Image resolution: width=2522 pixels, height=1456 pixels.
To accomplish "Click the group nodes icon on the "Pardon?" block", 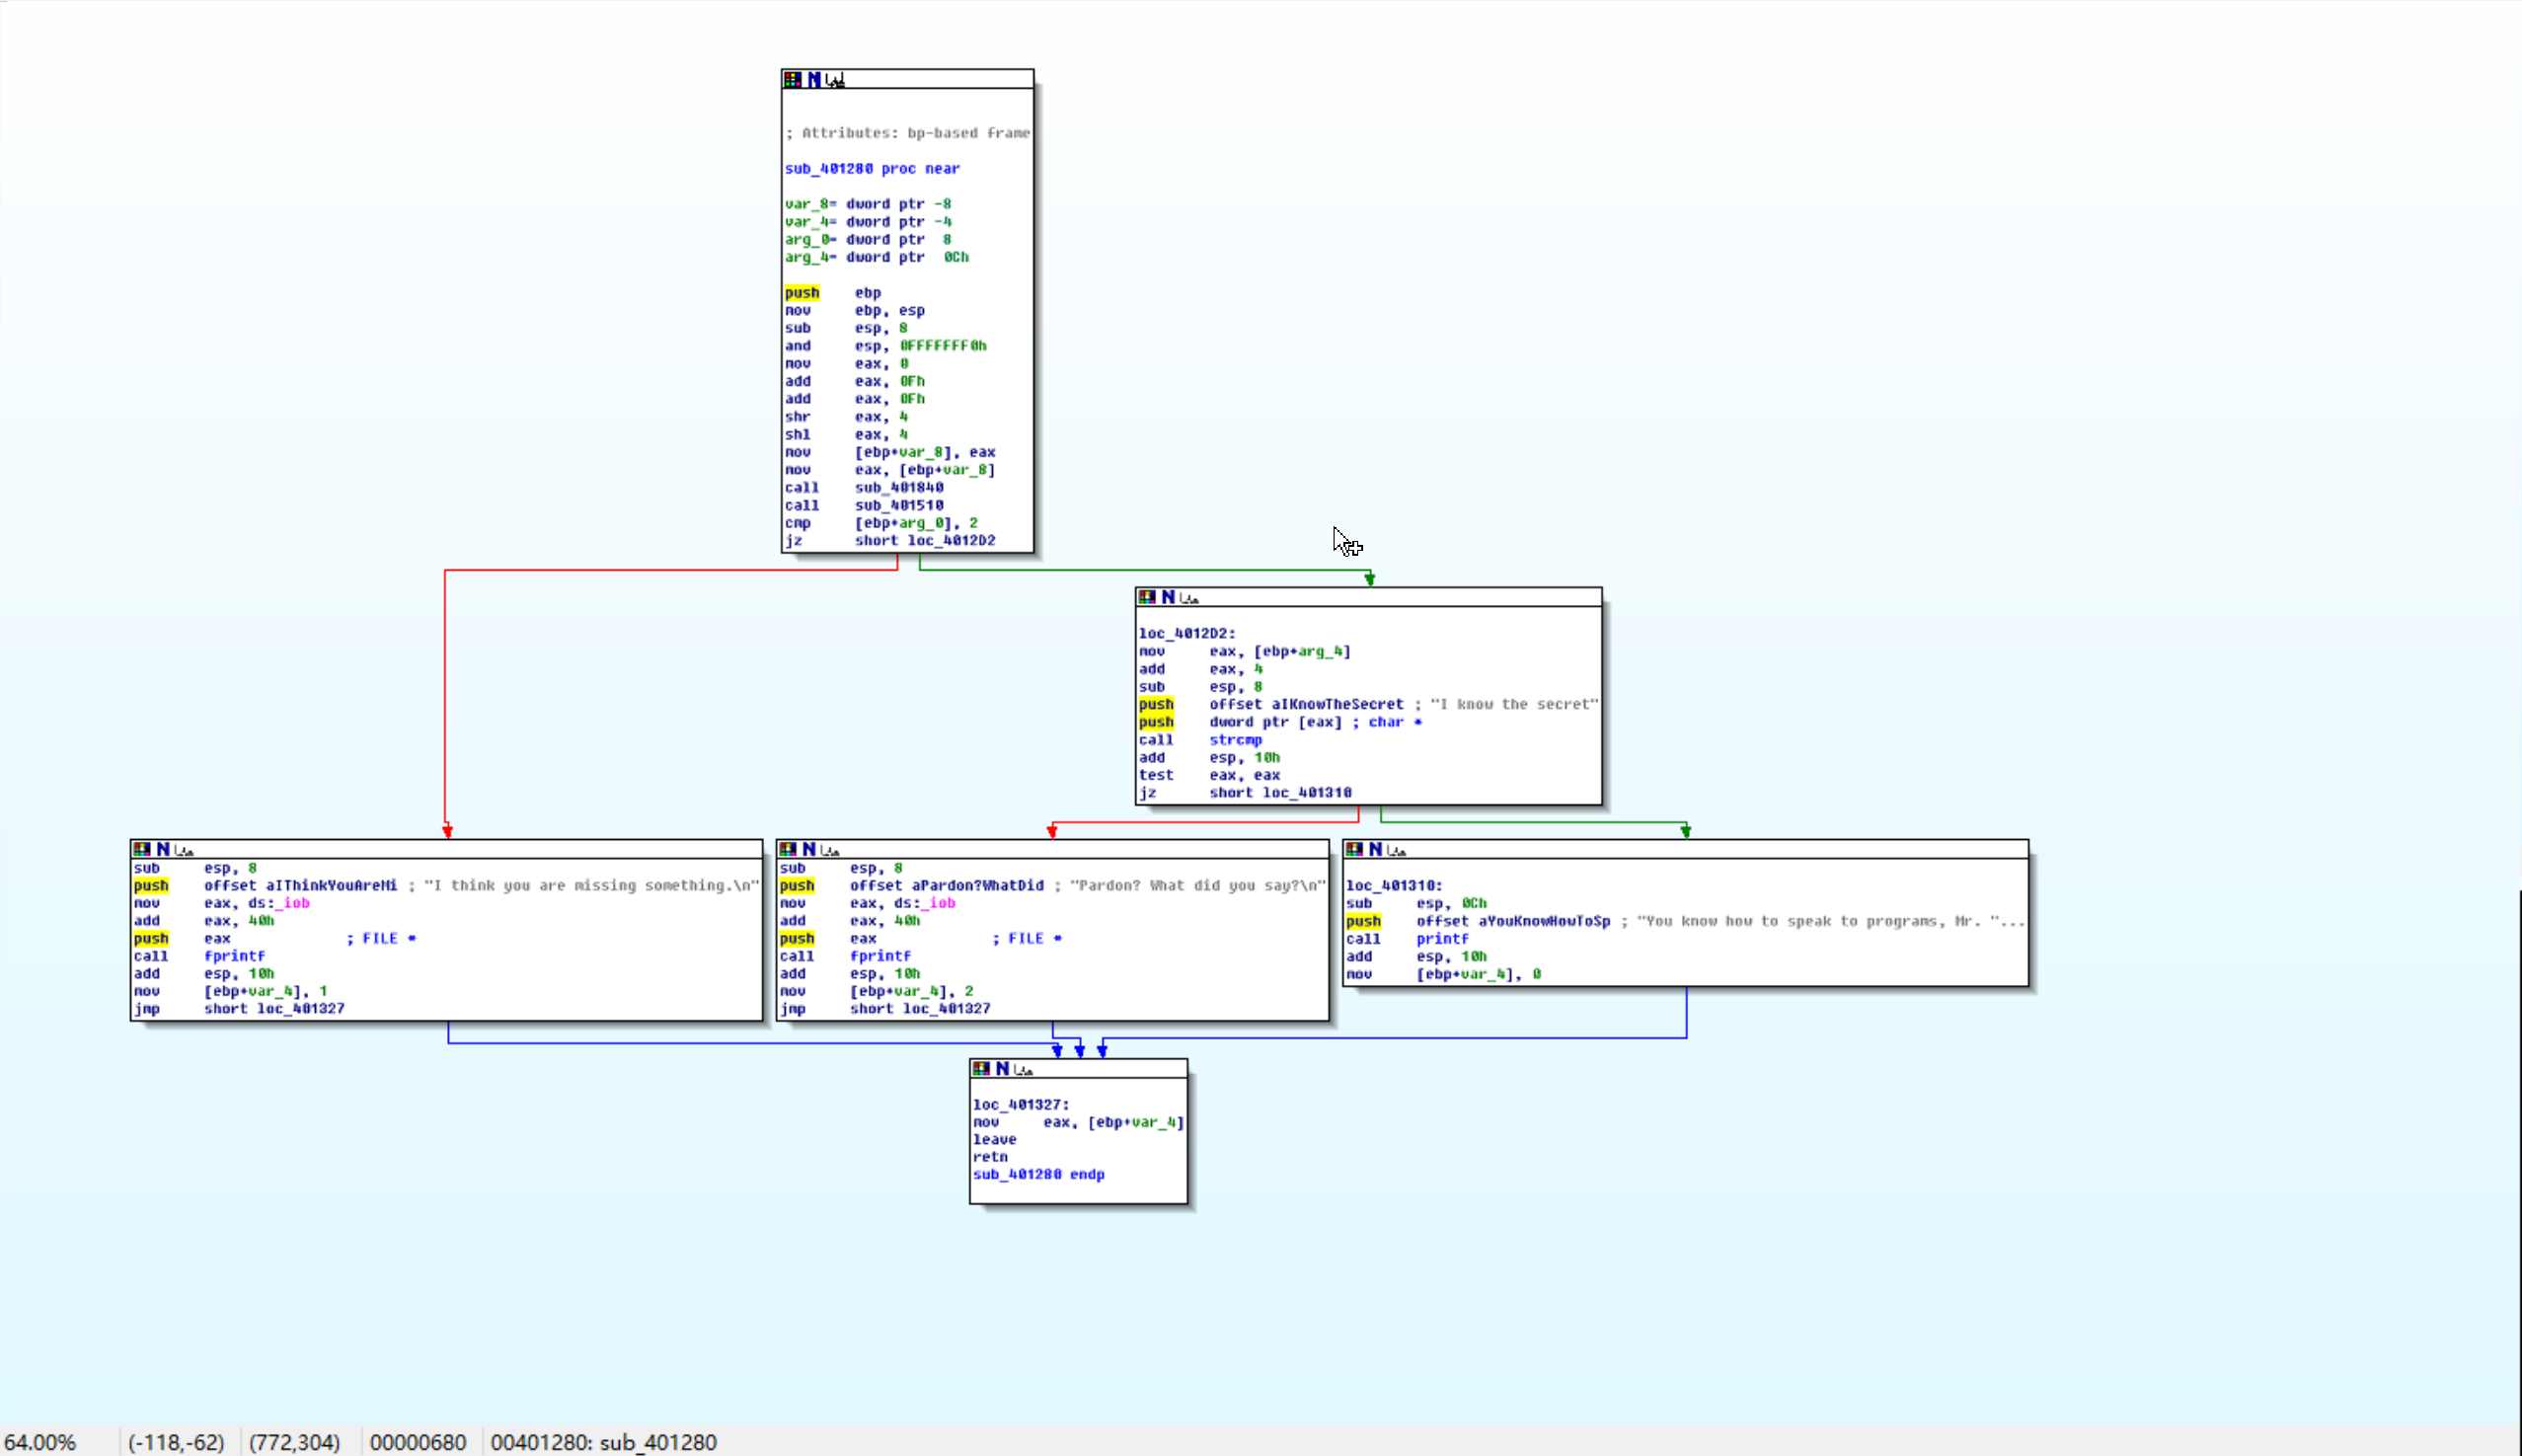I will click(830, 849).
